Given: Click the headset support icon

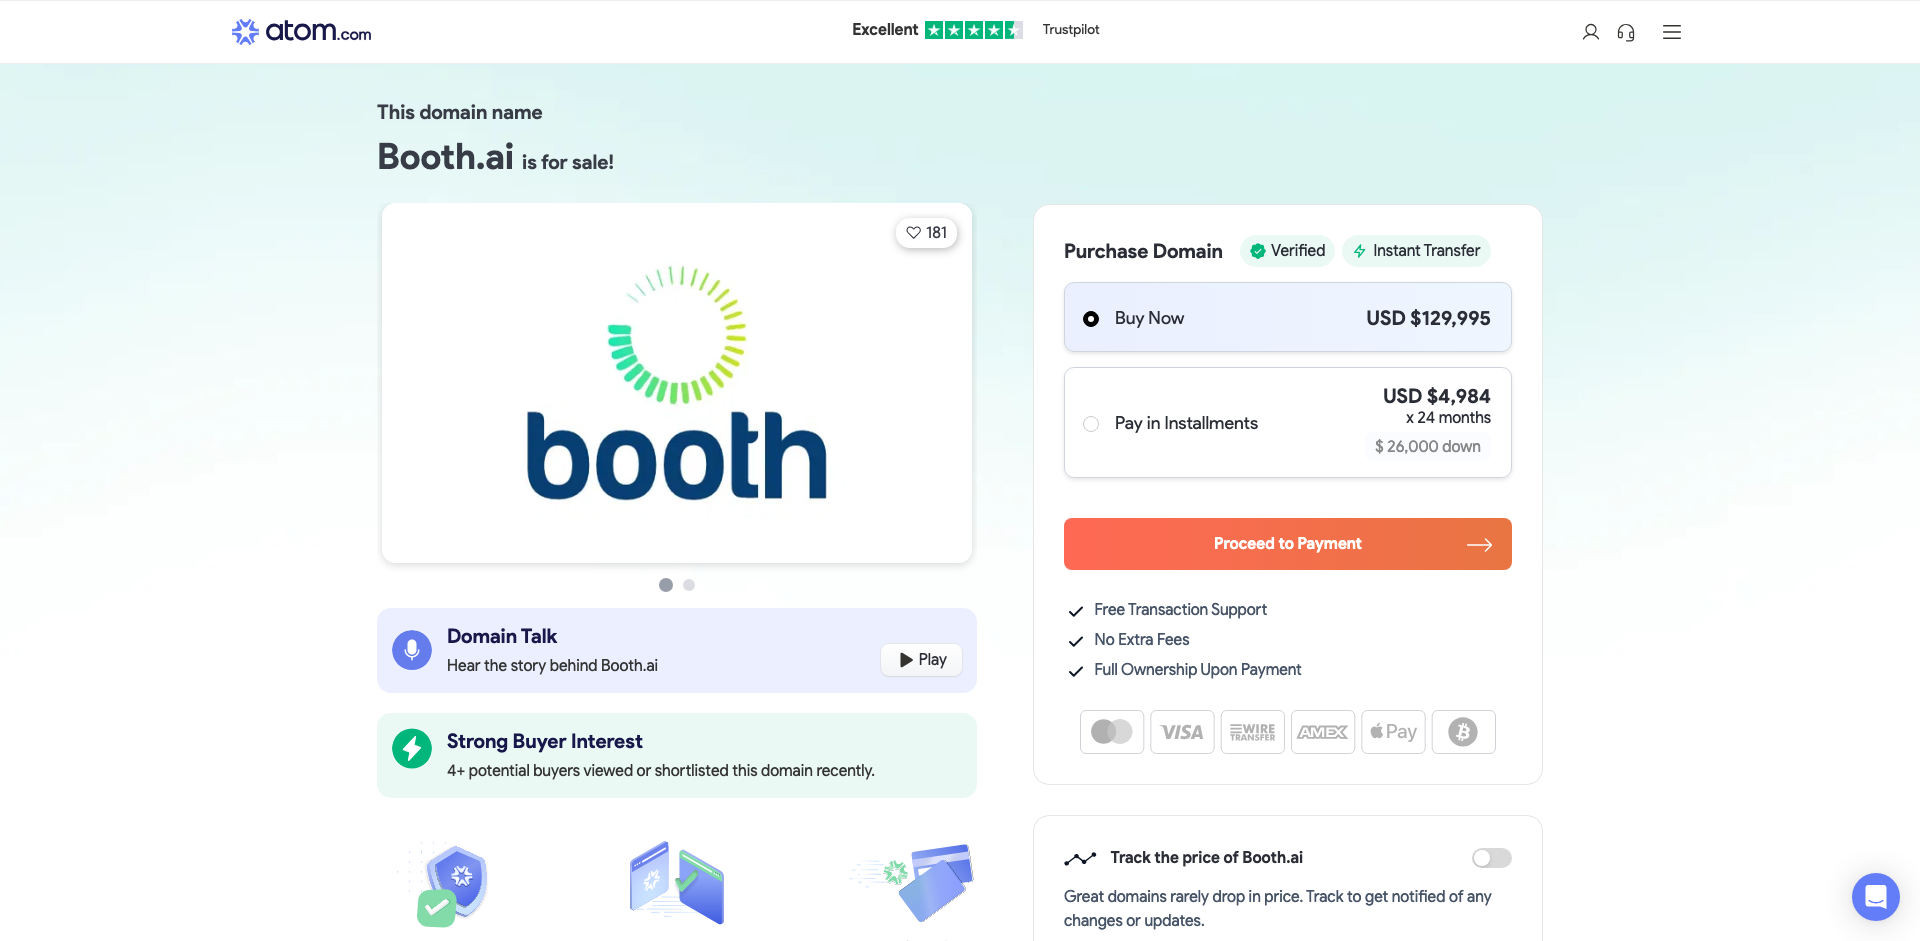Looking at the screenshot, I should pyautogui.click(x=1626, y=32).
